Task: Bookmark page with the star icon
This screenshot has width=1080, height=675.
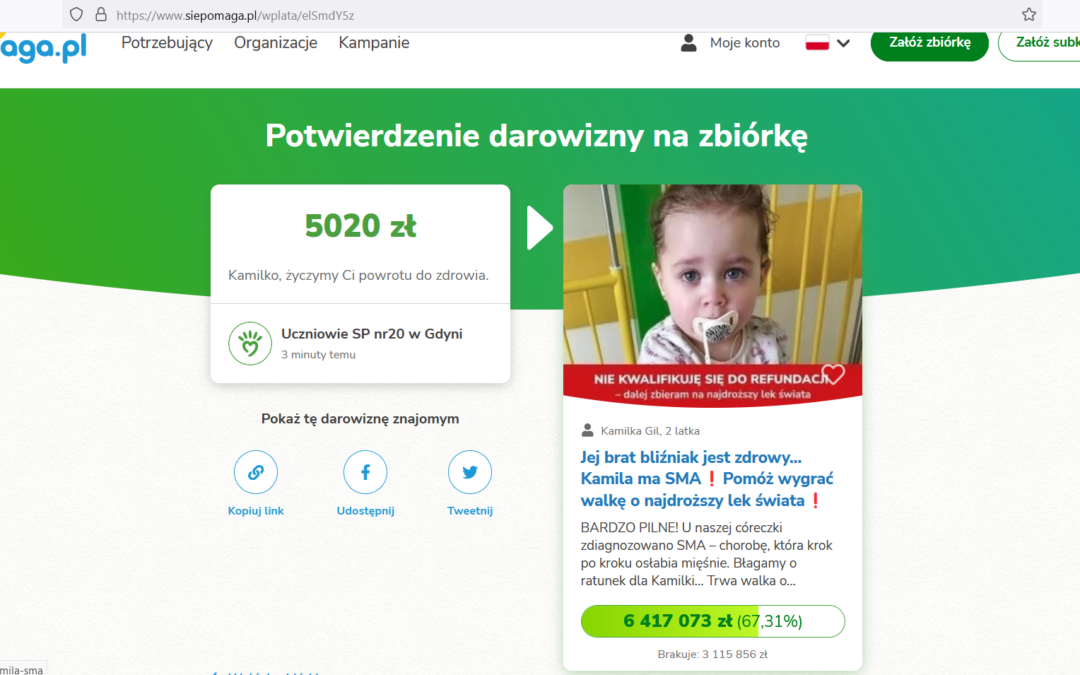Action: [1028, 14]
